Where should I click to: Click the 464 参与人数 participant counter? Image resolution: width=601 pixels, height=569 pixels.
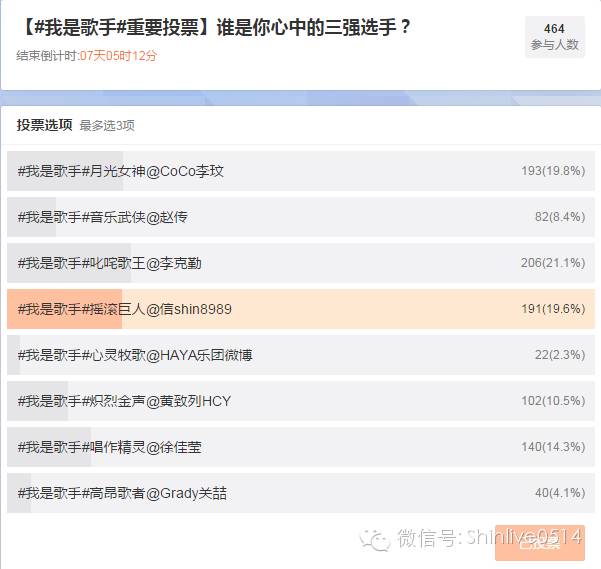coord(555,37)
